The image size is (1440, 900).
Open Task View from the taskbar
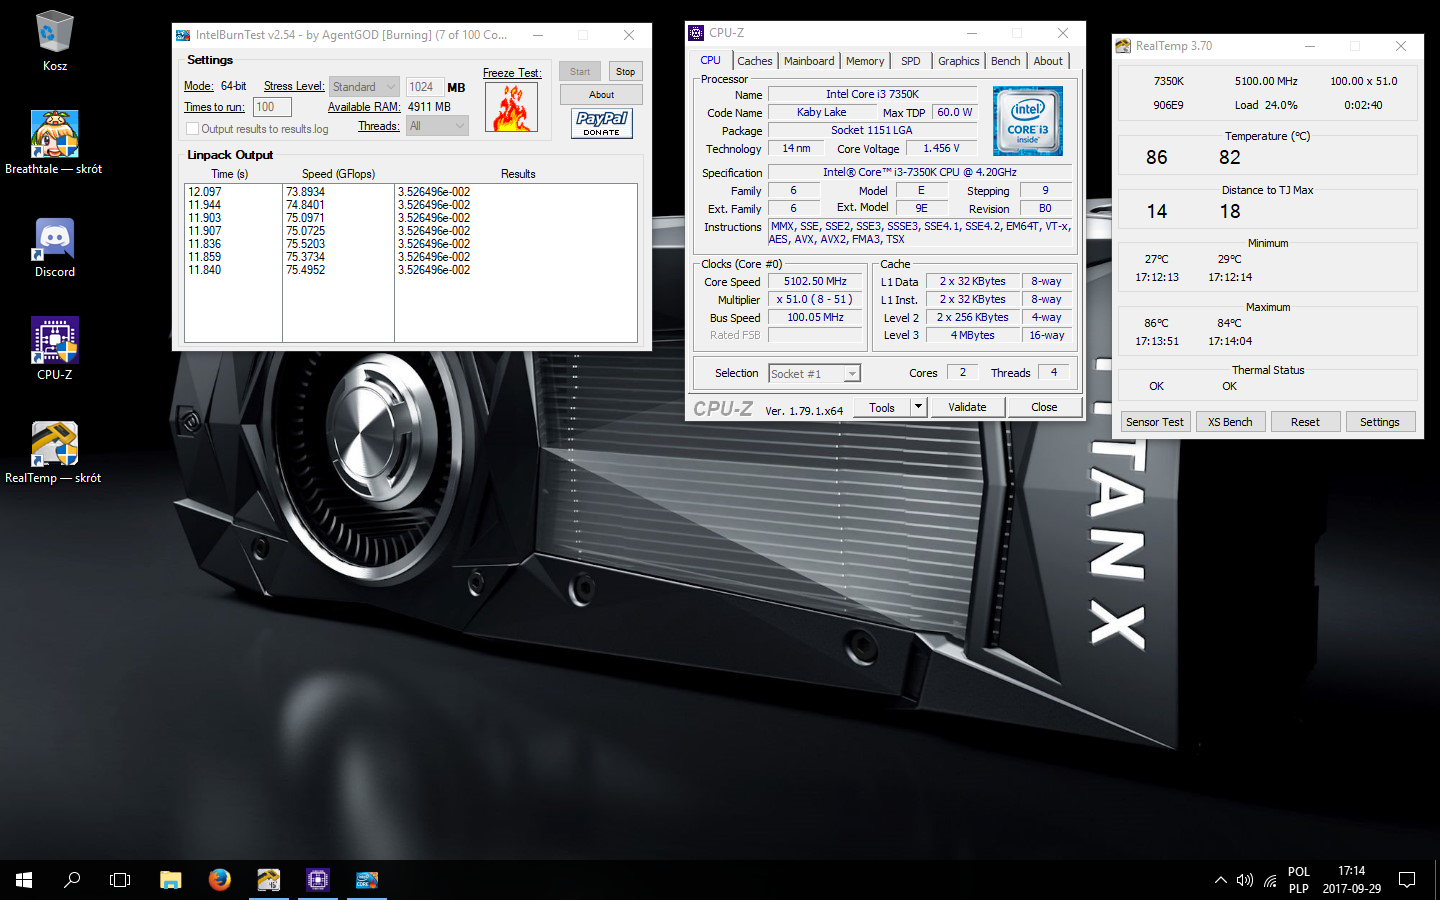[x=120, y=880]
